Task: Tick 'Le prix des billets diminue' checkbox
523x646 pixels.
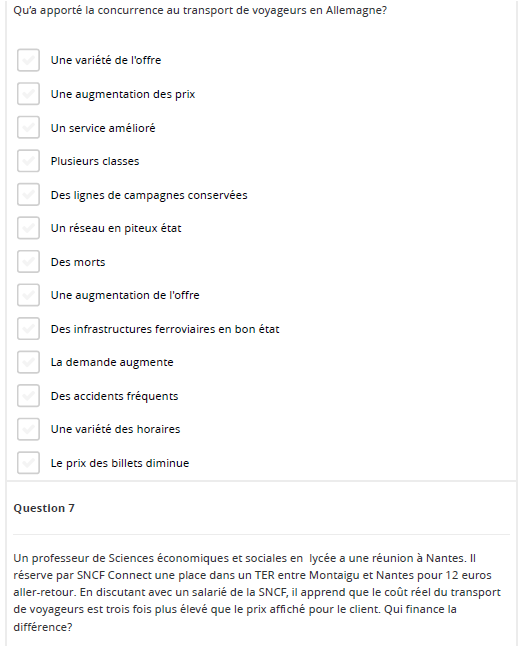Action: click(28, 463)
